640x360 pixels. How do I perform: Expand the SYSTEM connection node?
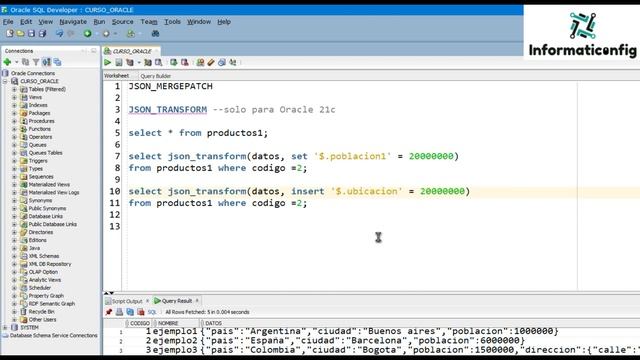click(x=5, y=327)
